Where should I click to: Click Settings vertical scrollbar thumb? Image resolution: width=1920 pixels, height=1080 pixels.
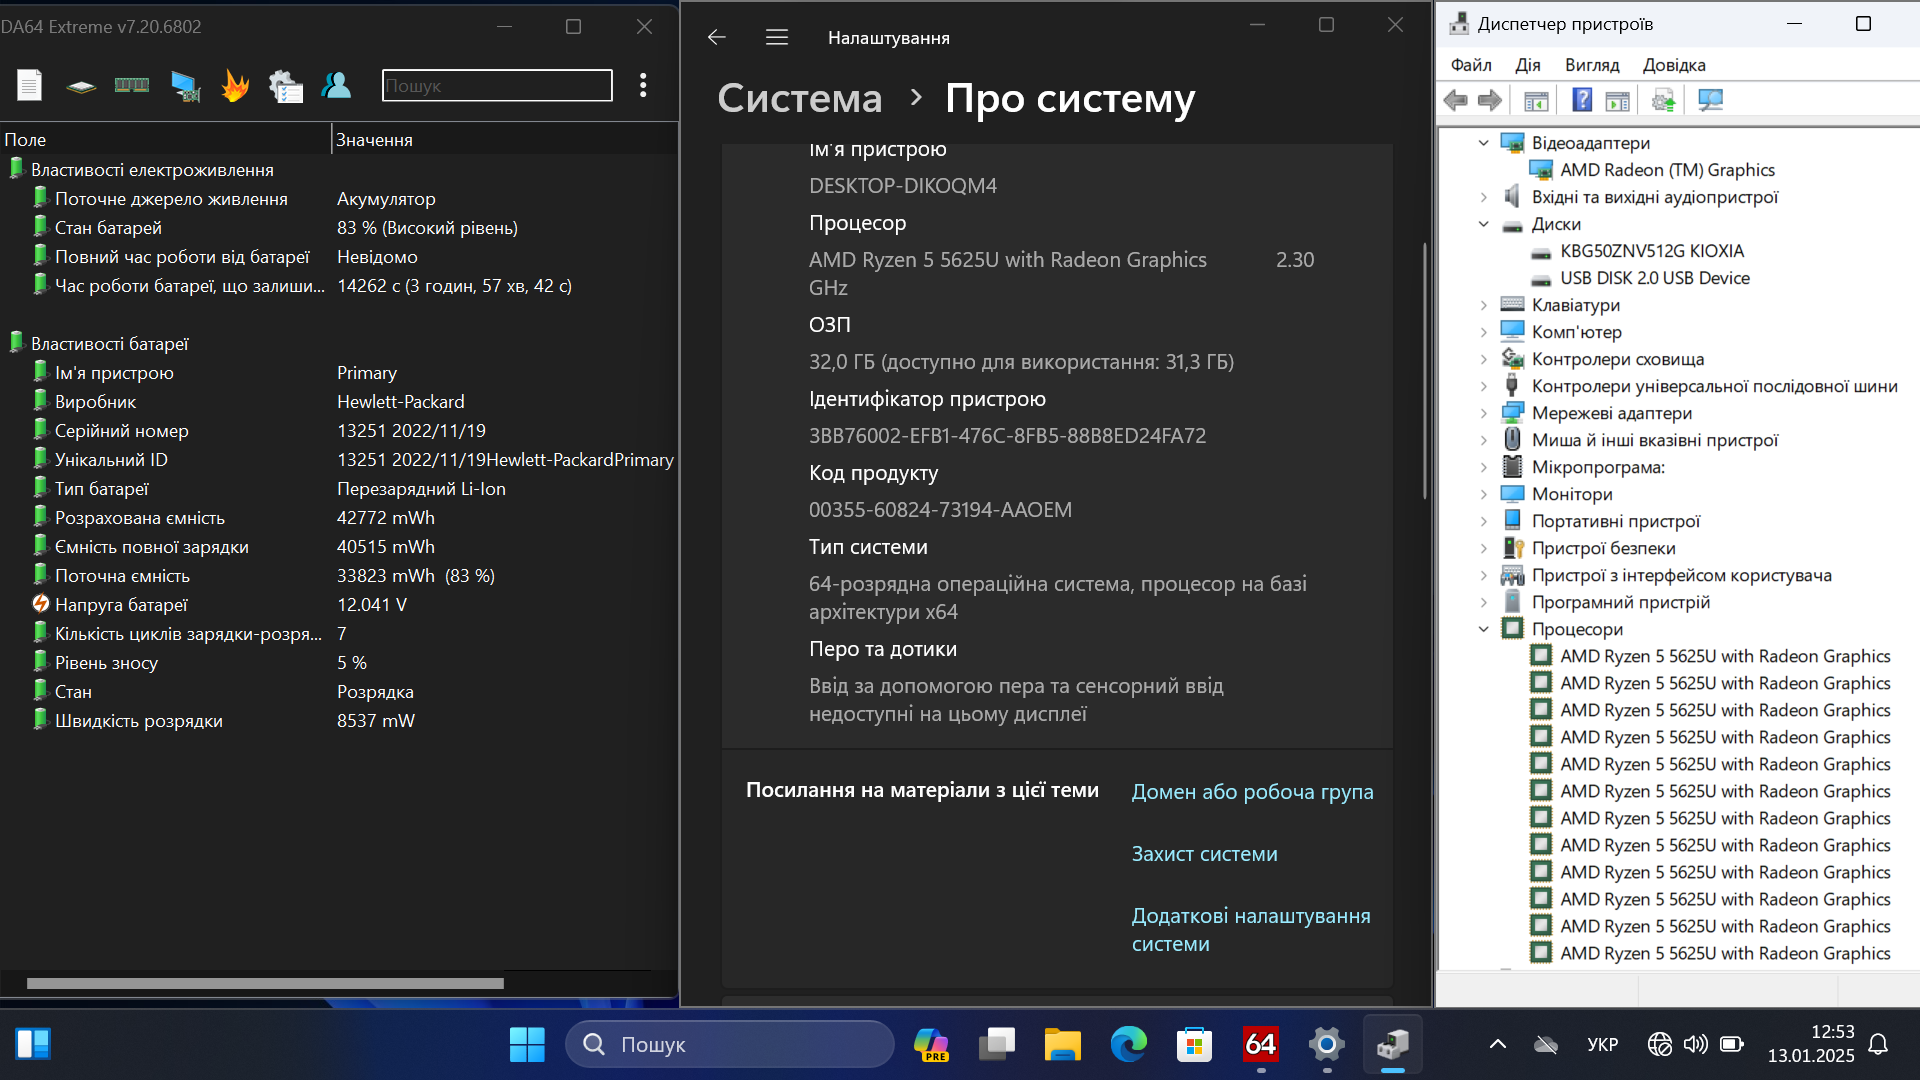click(1425, 370)
